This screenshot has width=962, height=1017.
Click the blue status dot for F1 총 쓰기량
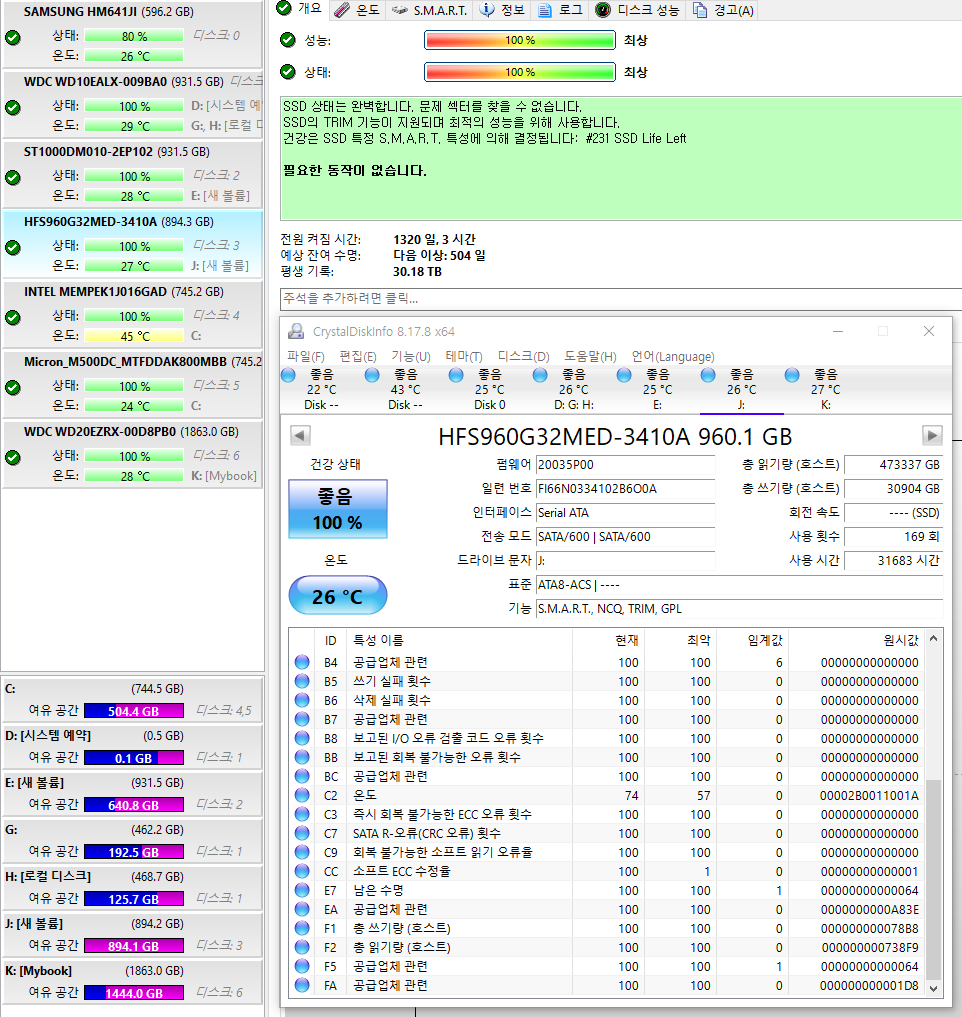click(x=302, y=928)
